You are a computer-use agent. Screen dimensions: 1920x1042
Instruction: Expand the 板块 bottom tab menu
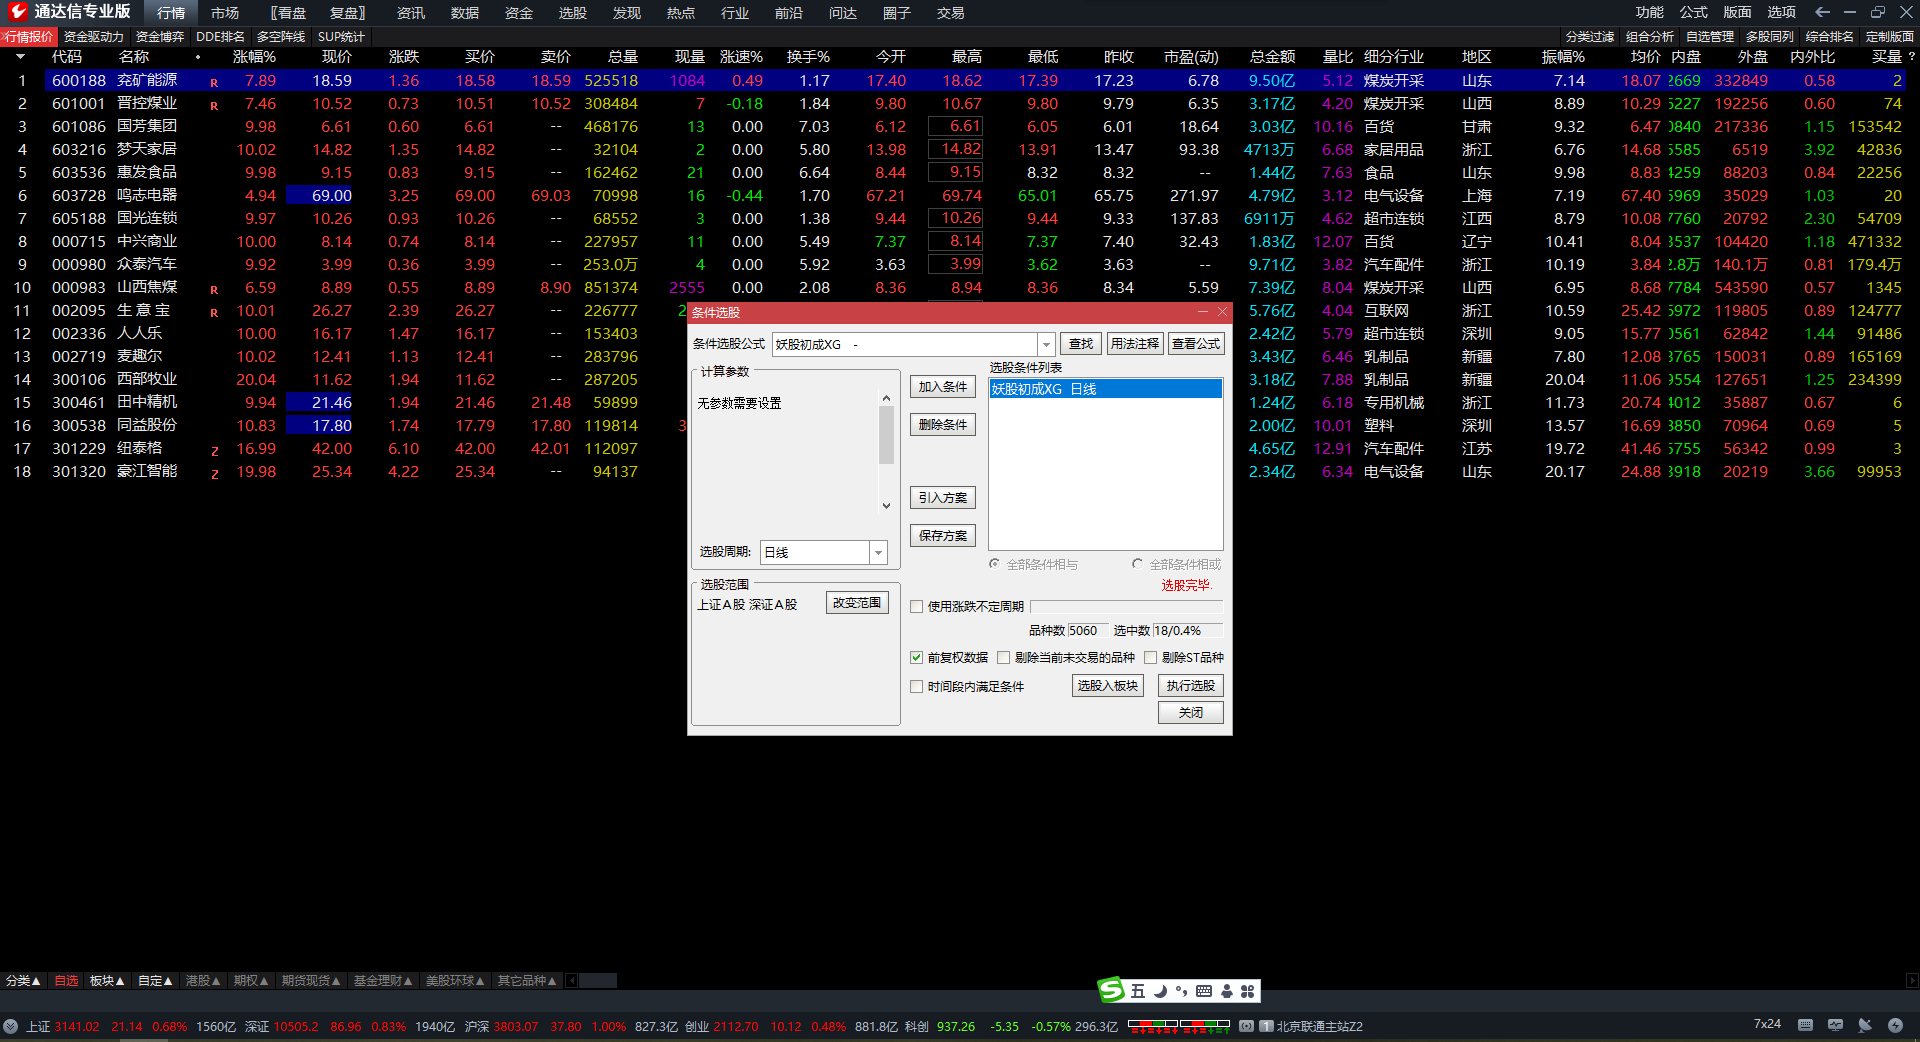107,981
